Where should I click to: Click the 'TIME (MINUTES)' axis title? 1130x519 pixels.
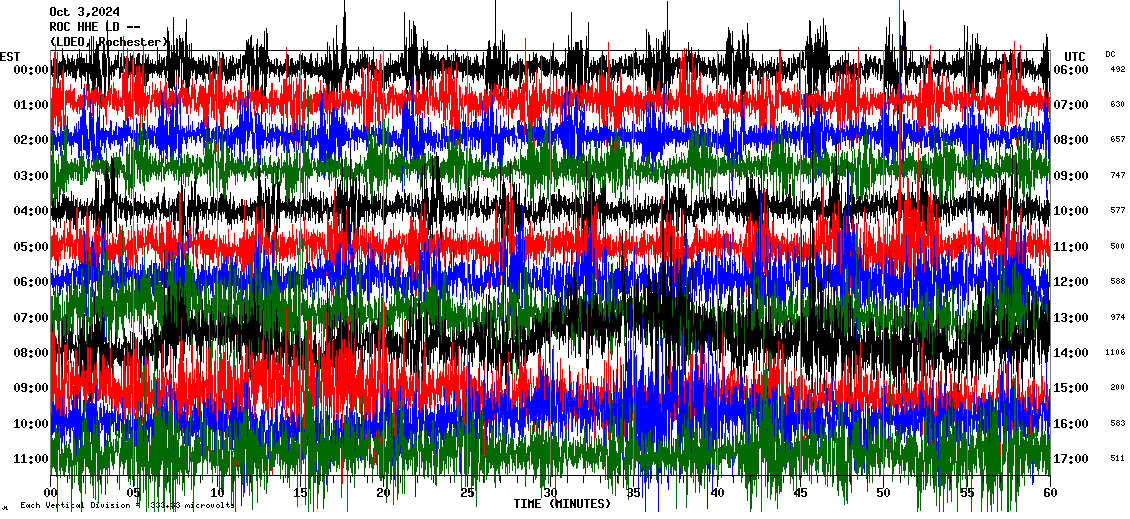pyautogui.click(x=562, y=504)
